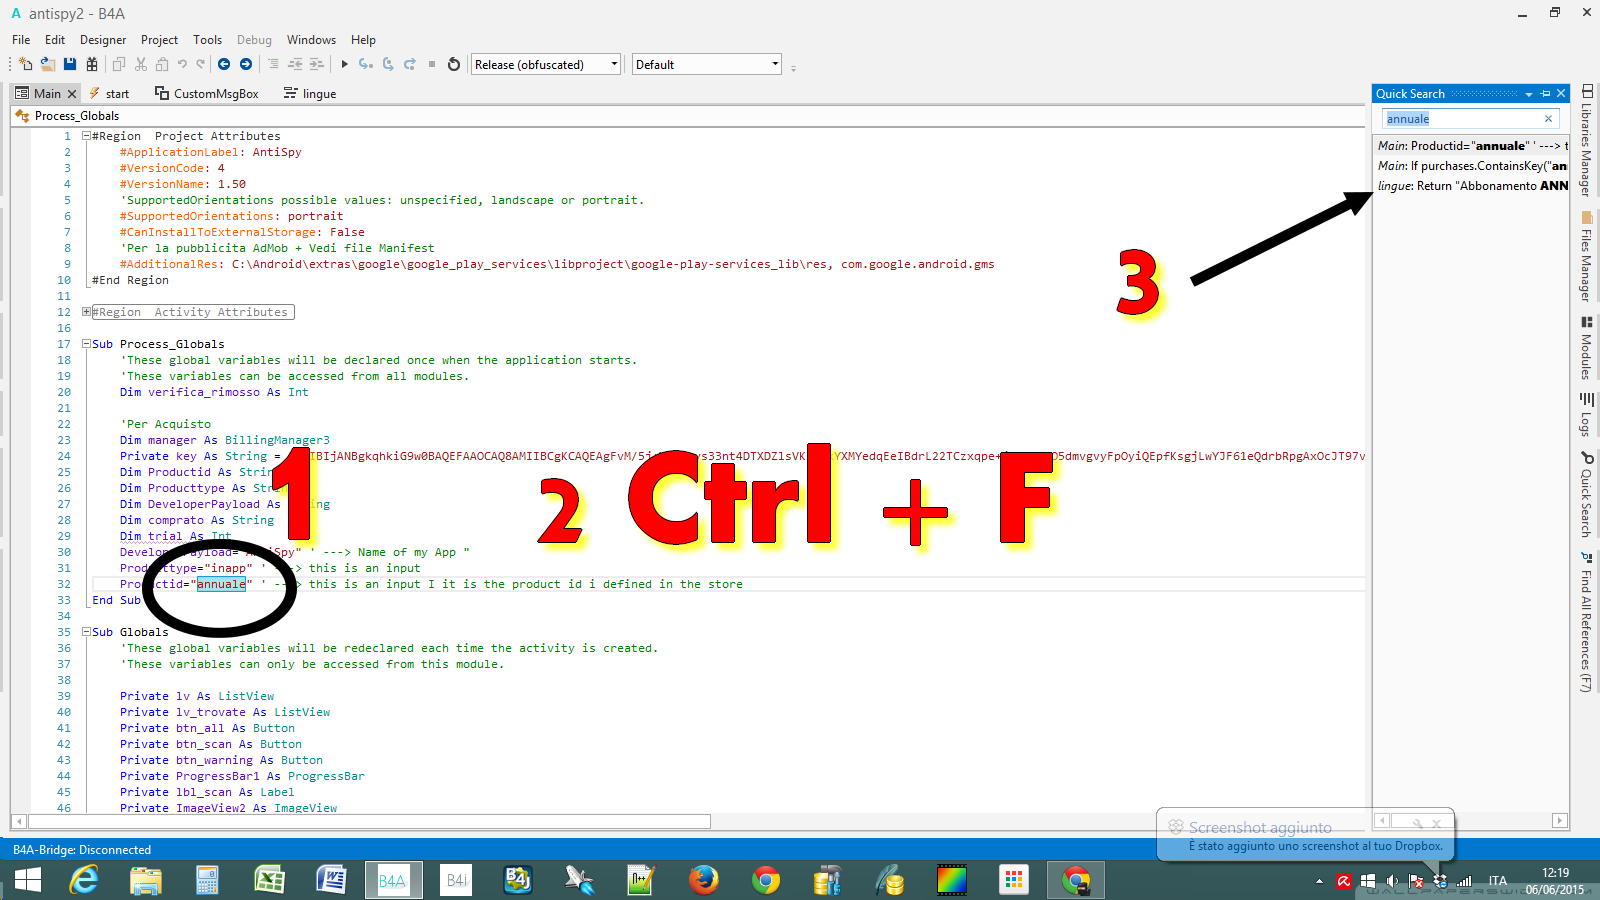
Task: Click the Rebuild (refresh) toolbar icon
Action: [x=453, y=64]
